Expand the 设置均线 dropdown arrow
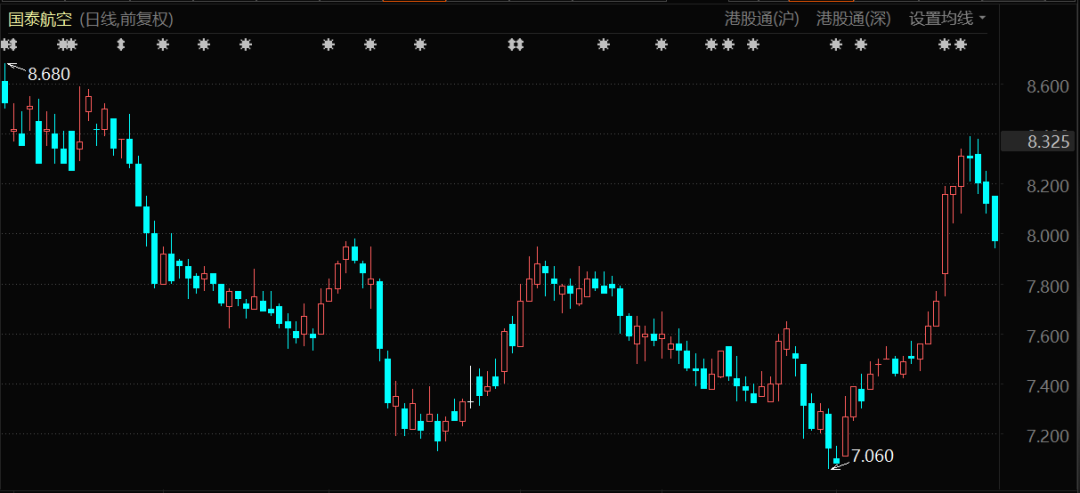The width and height of the screenshot is (1080, 493). click(982, 18)
